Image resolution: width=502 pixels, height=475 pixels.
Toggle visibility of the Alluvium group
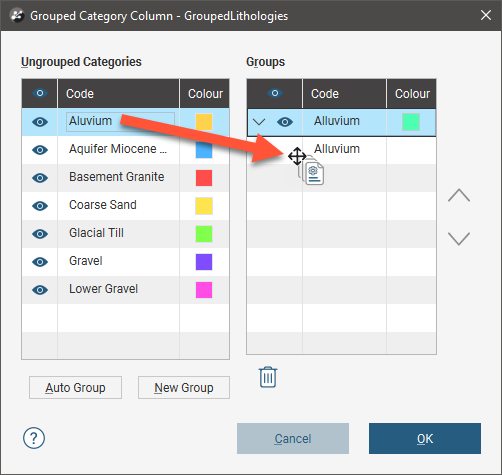point(285,122)
